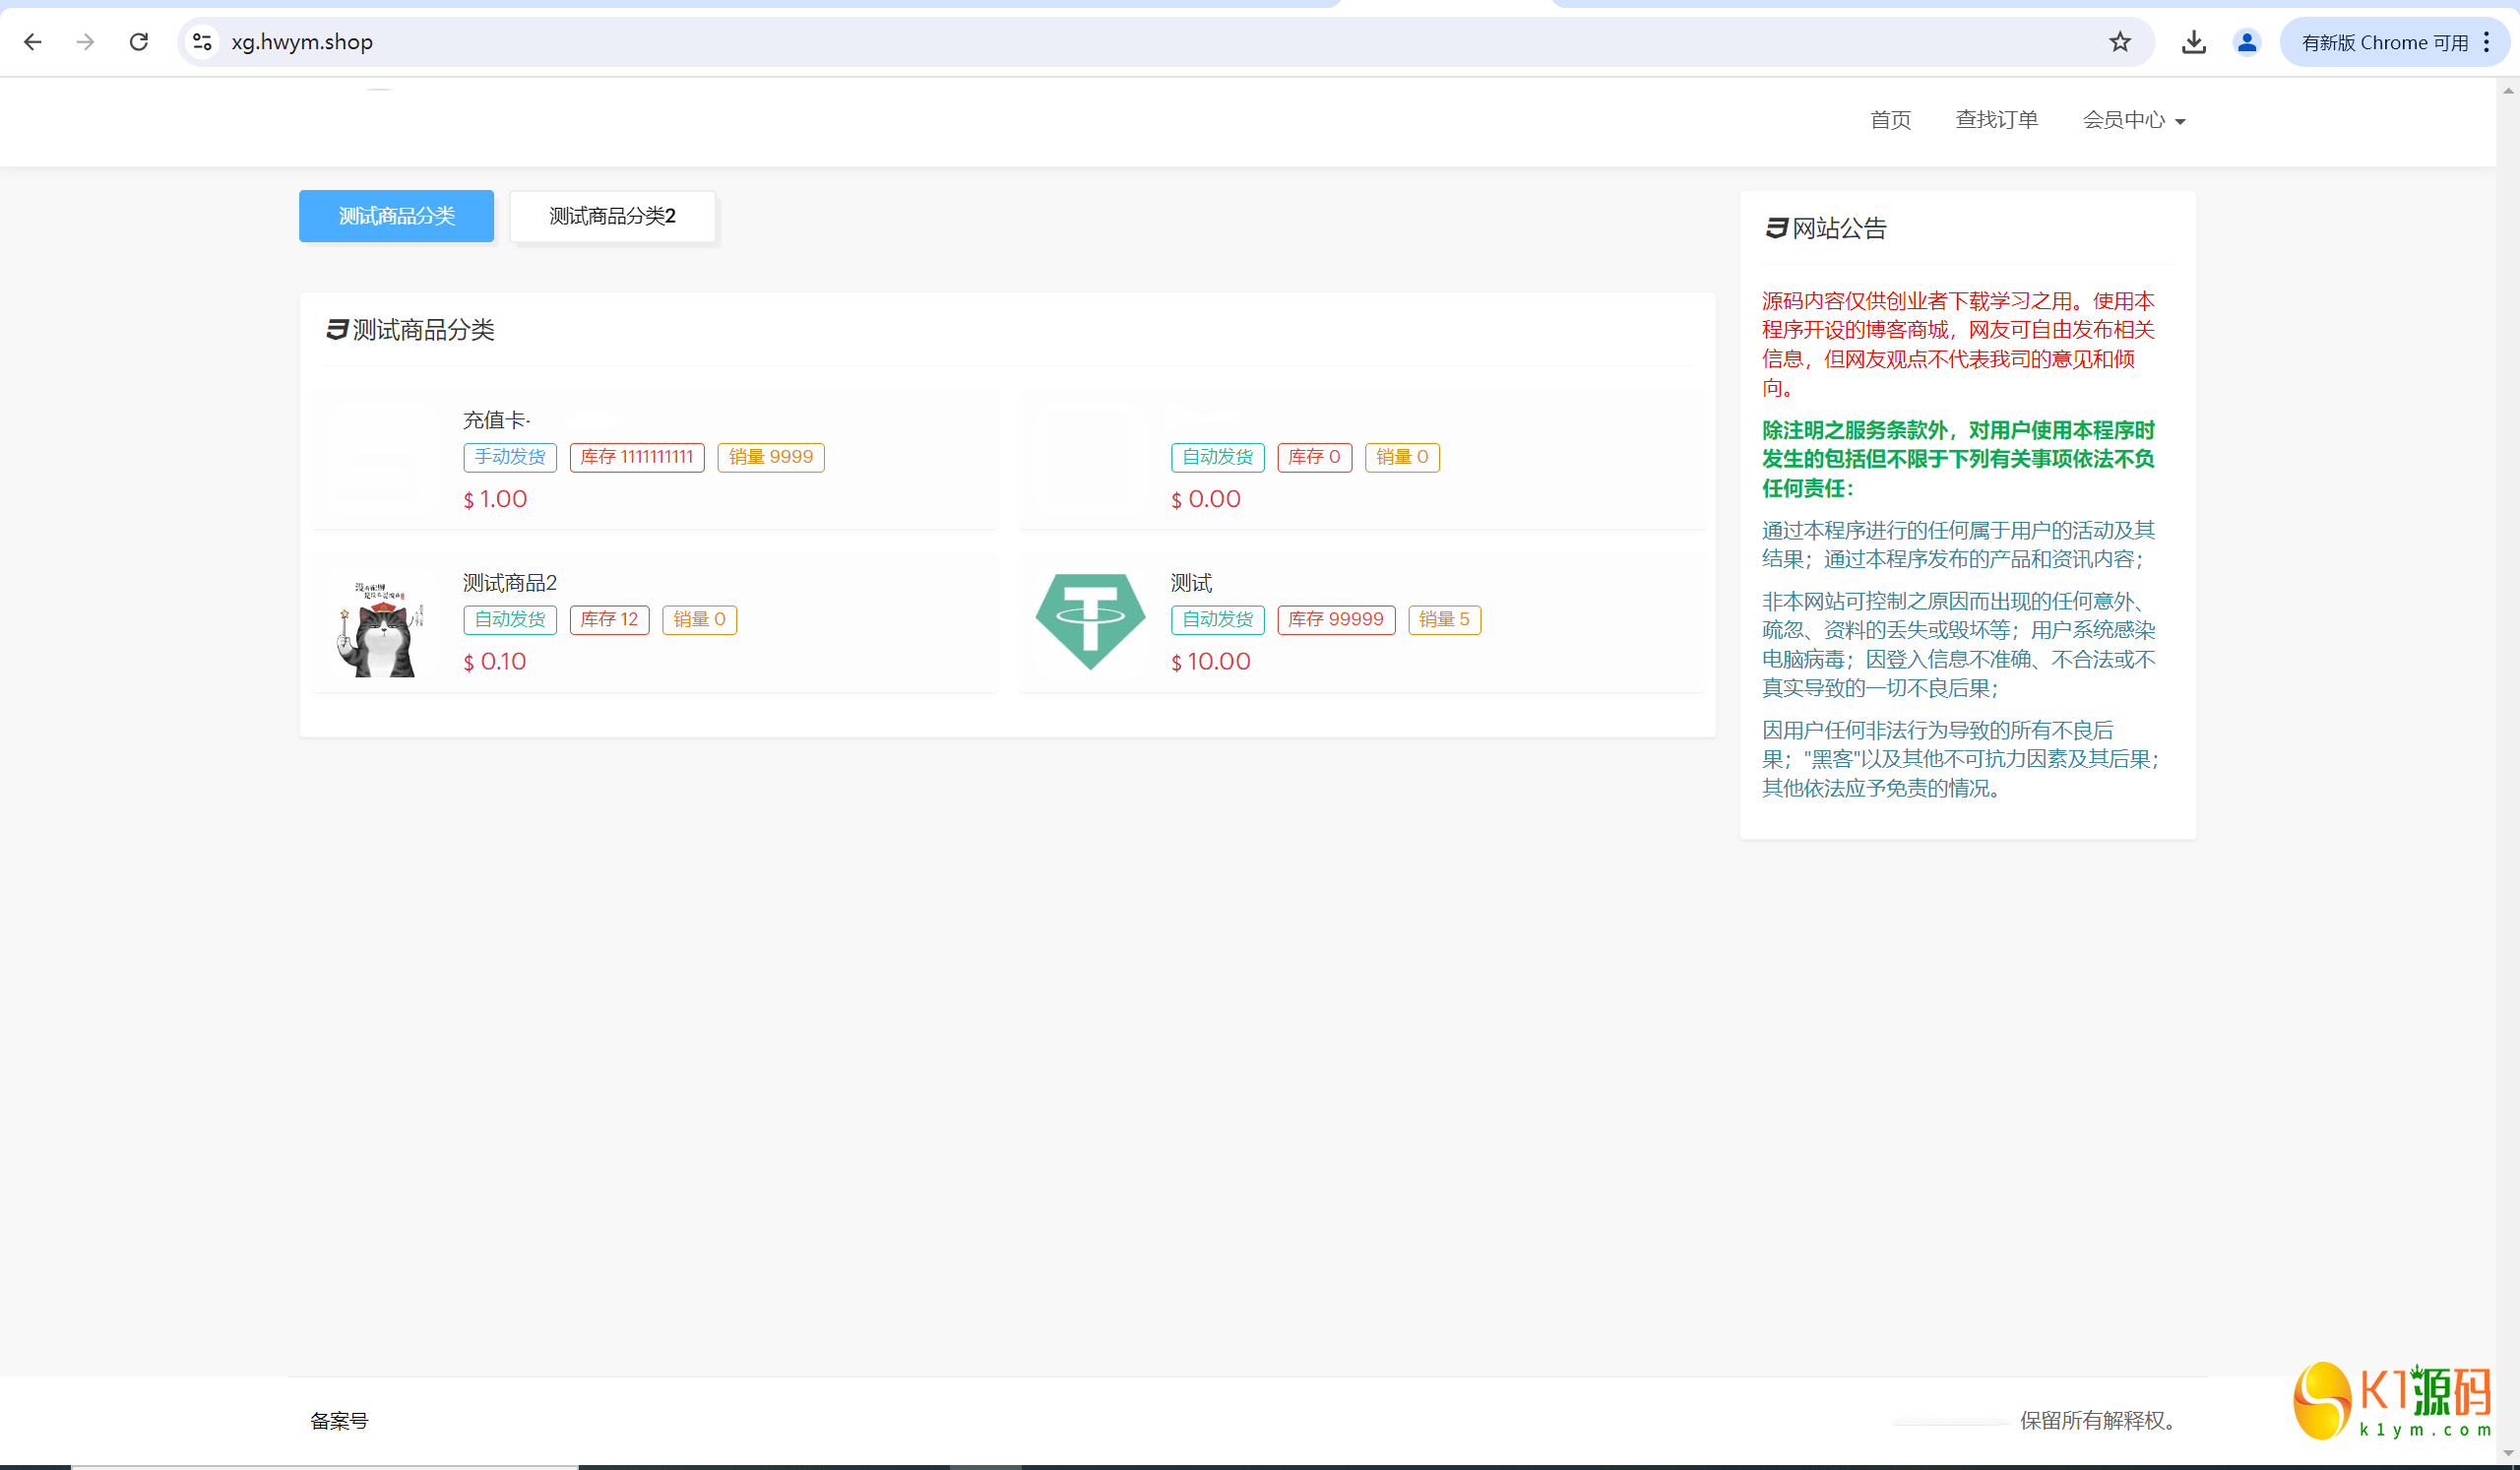This screenshot has height=1470, width=2520.
Task: Open site information icon in address bar
Action: (203, 42)
